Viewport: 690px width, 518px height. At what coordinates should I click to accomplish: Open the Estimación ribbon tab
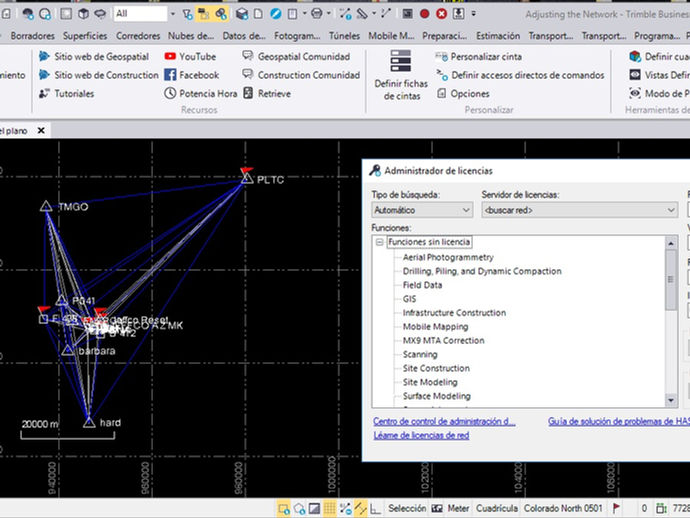[498, 36]
